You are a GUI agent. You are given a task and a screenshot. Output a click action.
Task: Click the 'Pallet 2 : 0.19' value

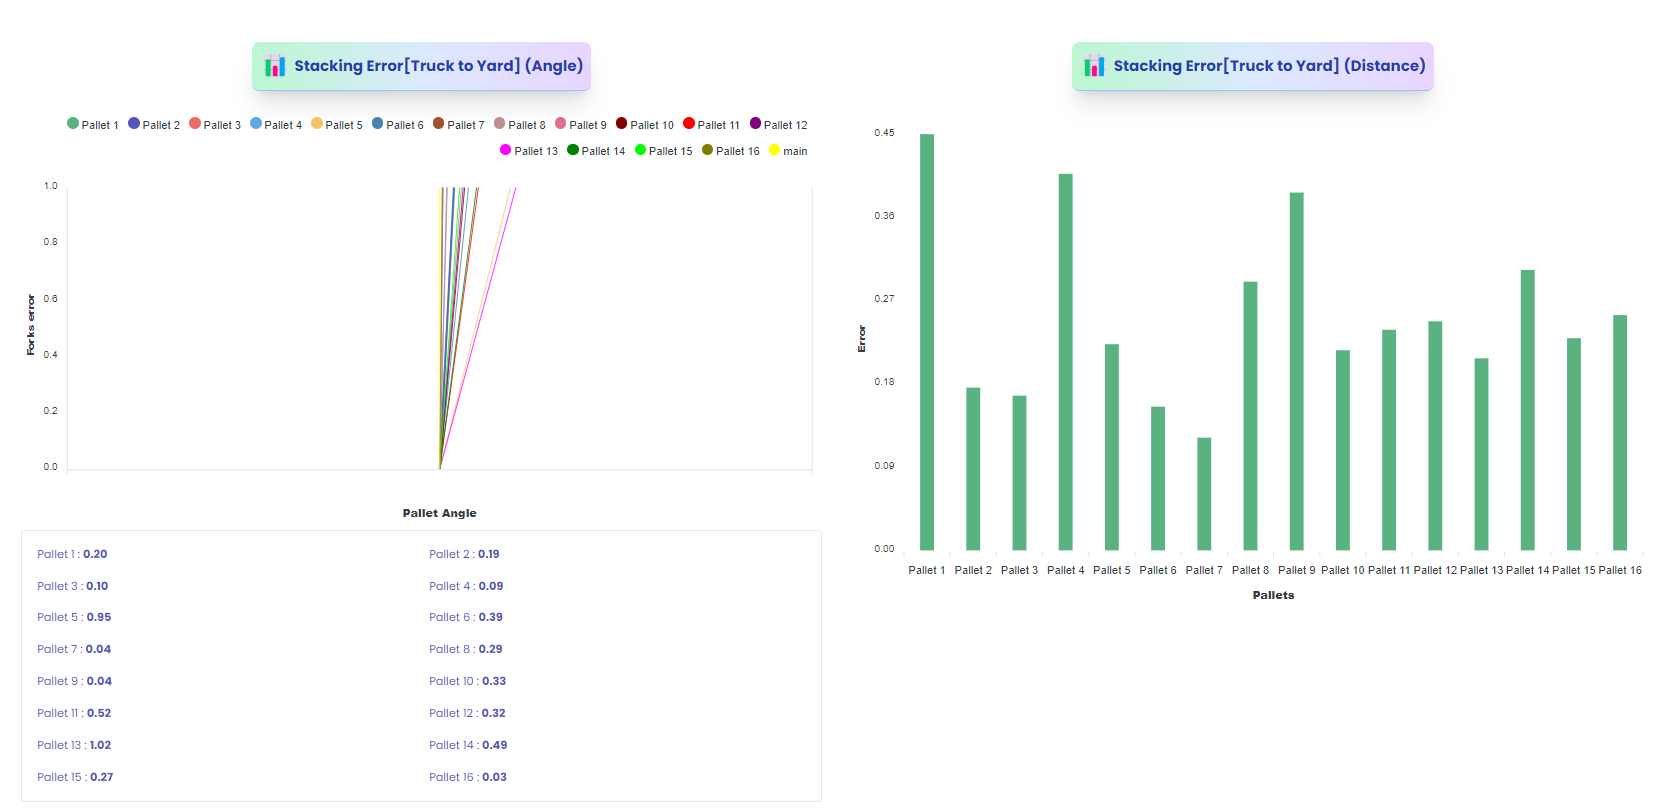464,554
